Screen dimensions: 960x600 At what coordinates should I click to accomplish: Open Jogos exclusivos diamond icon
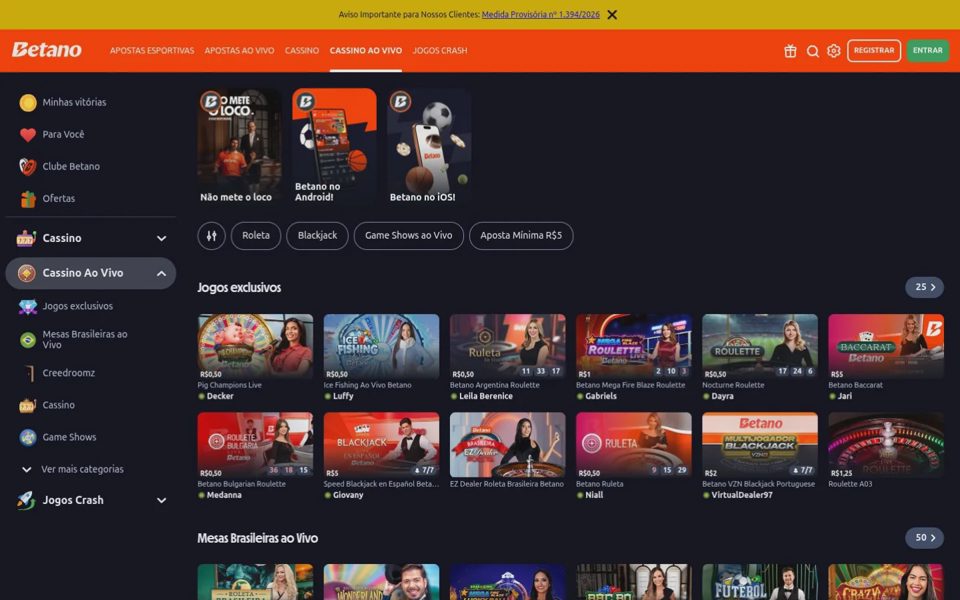click(x=28, y=306)
